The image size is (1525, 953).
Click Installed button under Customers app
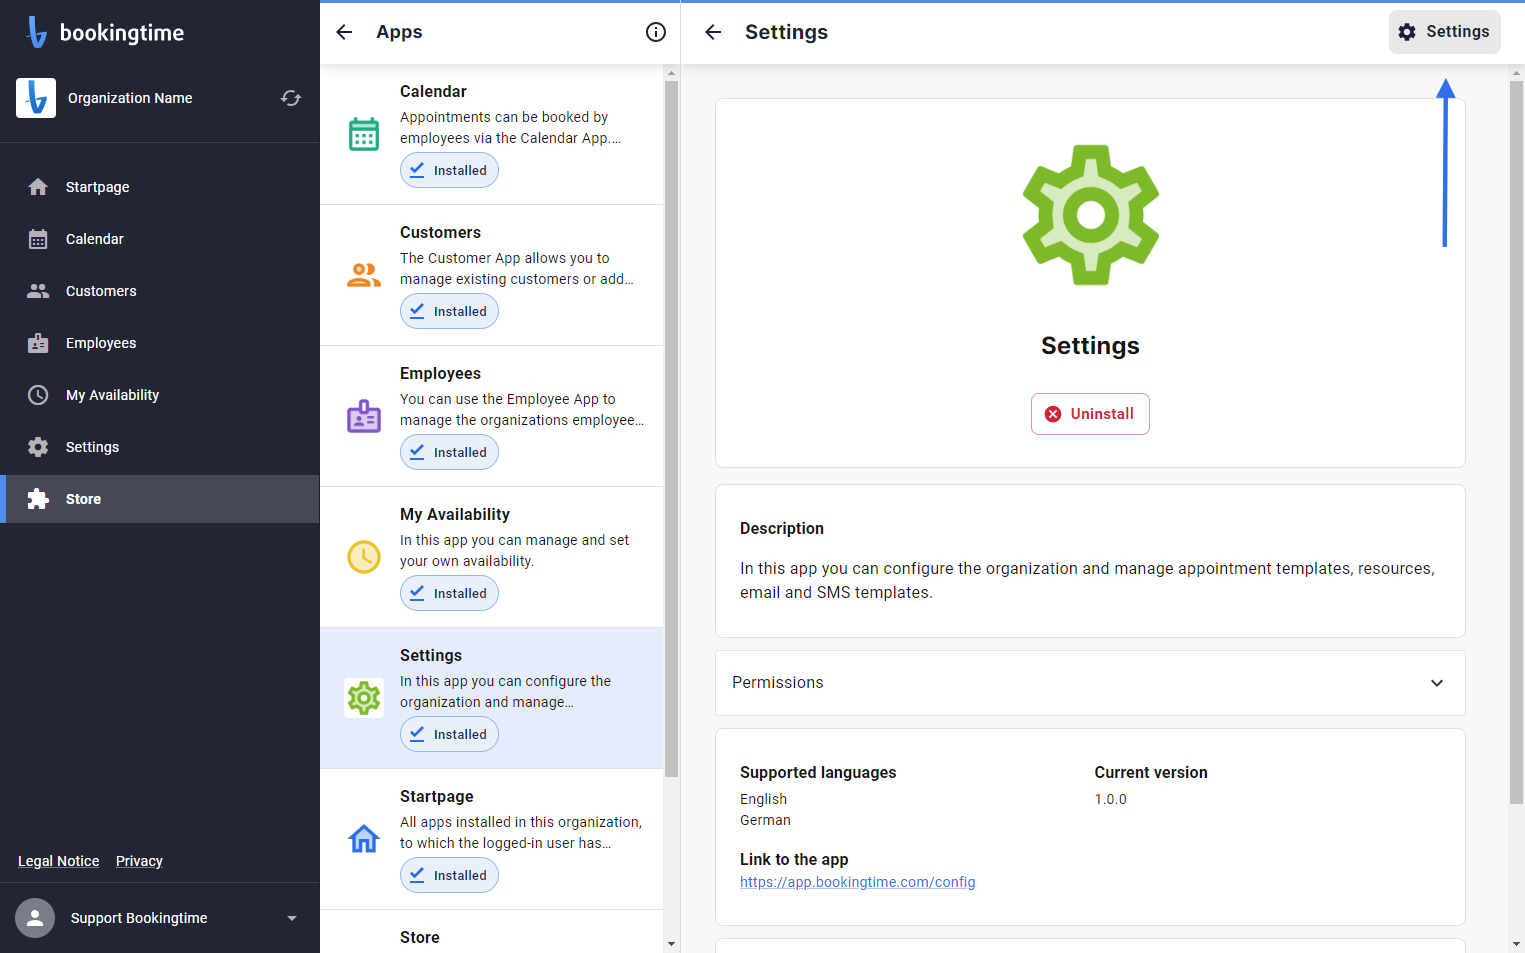pos(449,311)
